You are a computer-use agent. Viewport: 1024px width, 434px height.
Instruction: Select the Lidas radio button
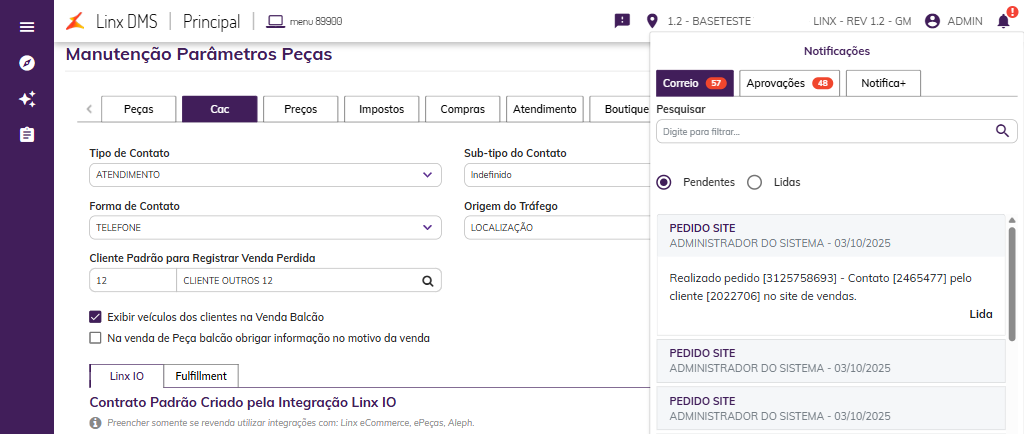pyautogui.click(x=754, y=182)
